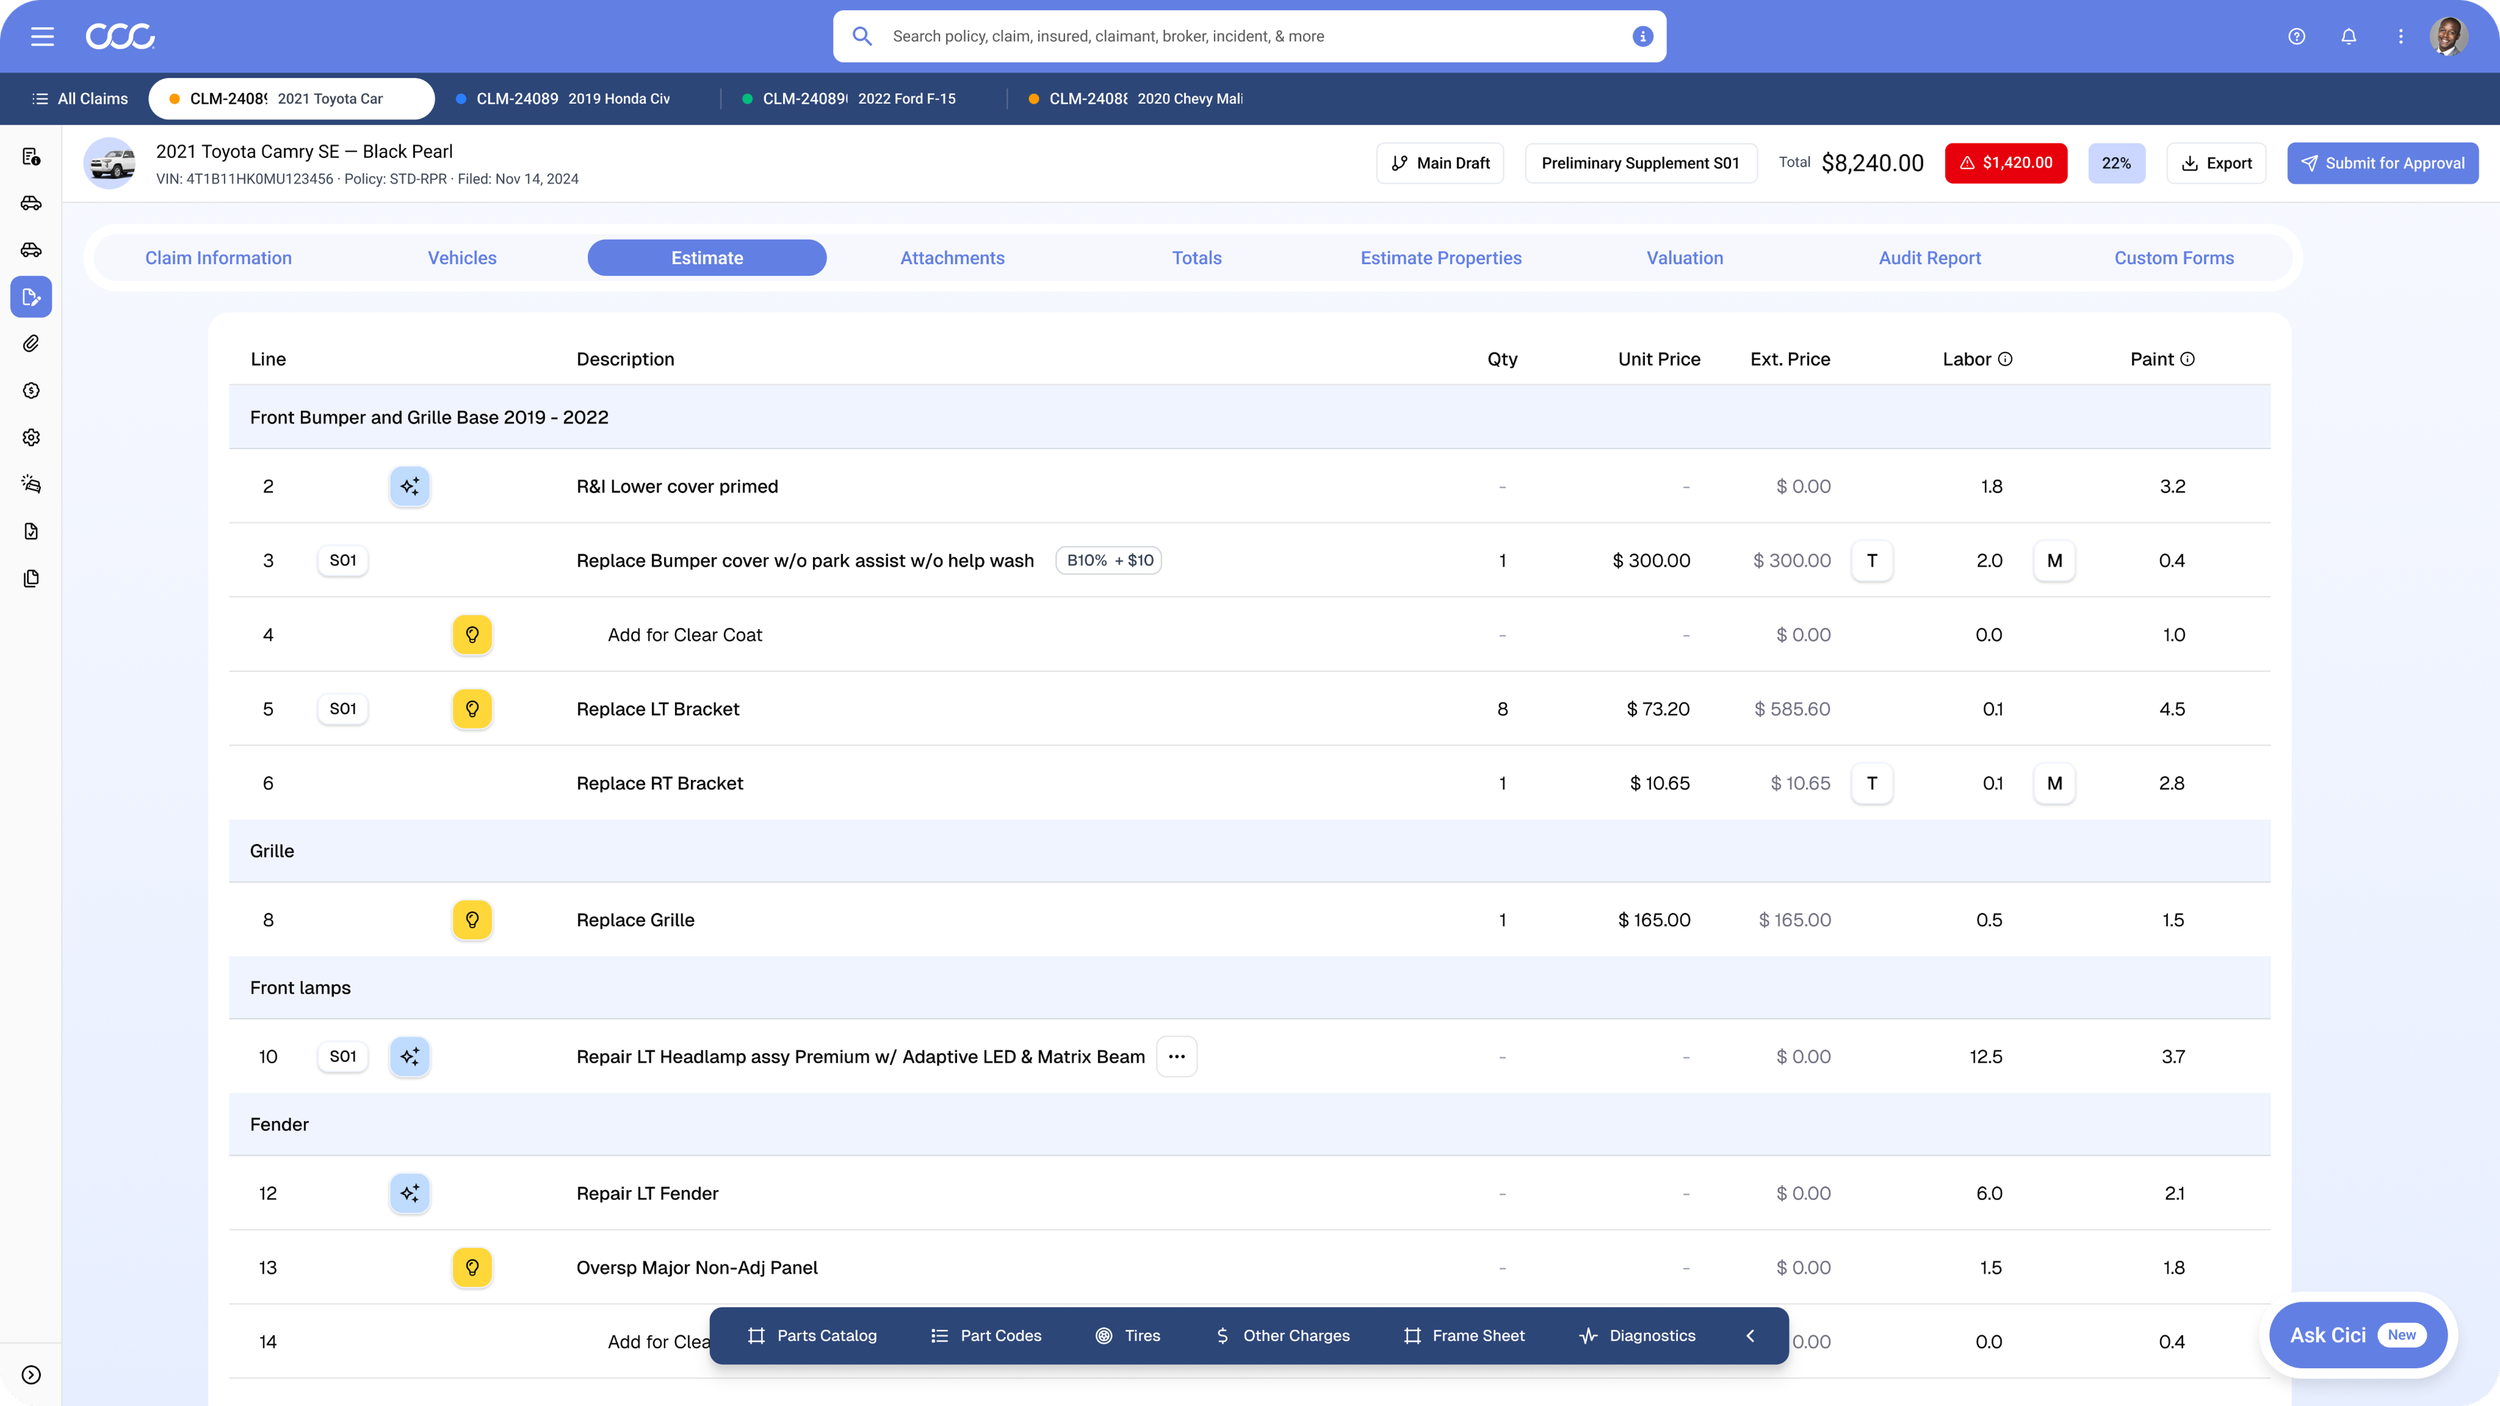Click the AI sparkle icon on line 2
Screen dimensions: 2500x1406
coord(410,487)
